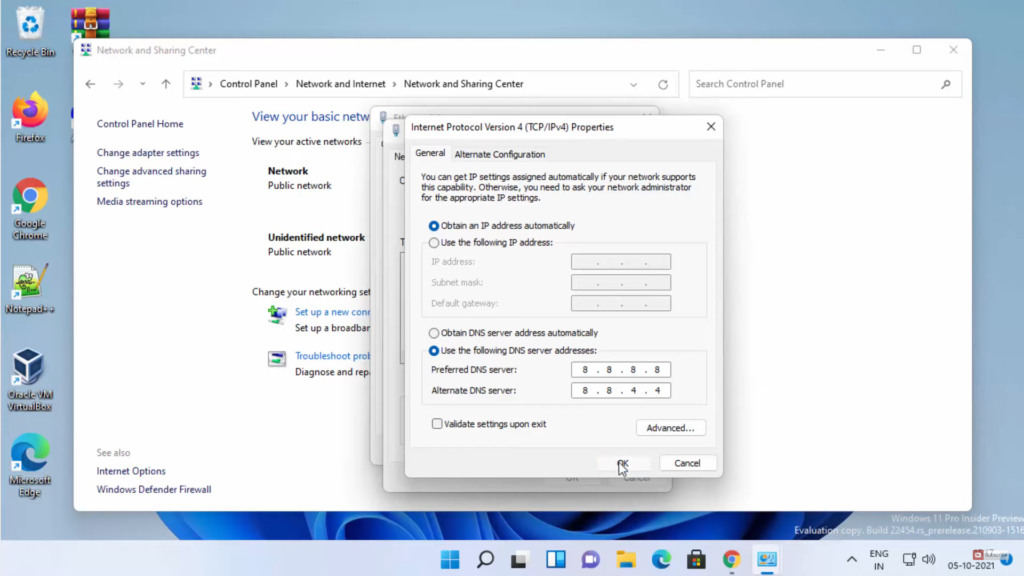This screenshot has width=1024, height=576.
Task: Open Microsoft Store from taskbar
Action: 696,559
